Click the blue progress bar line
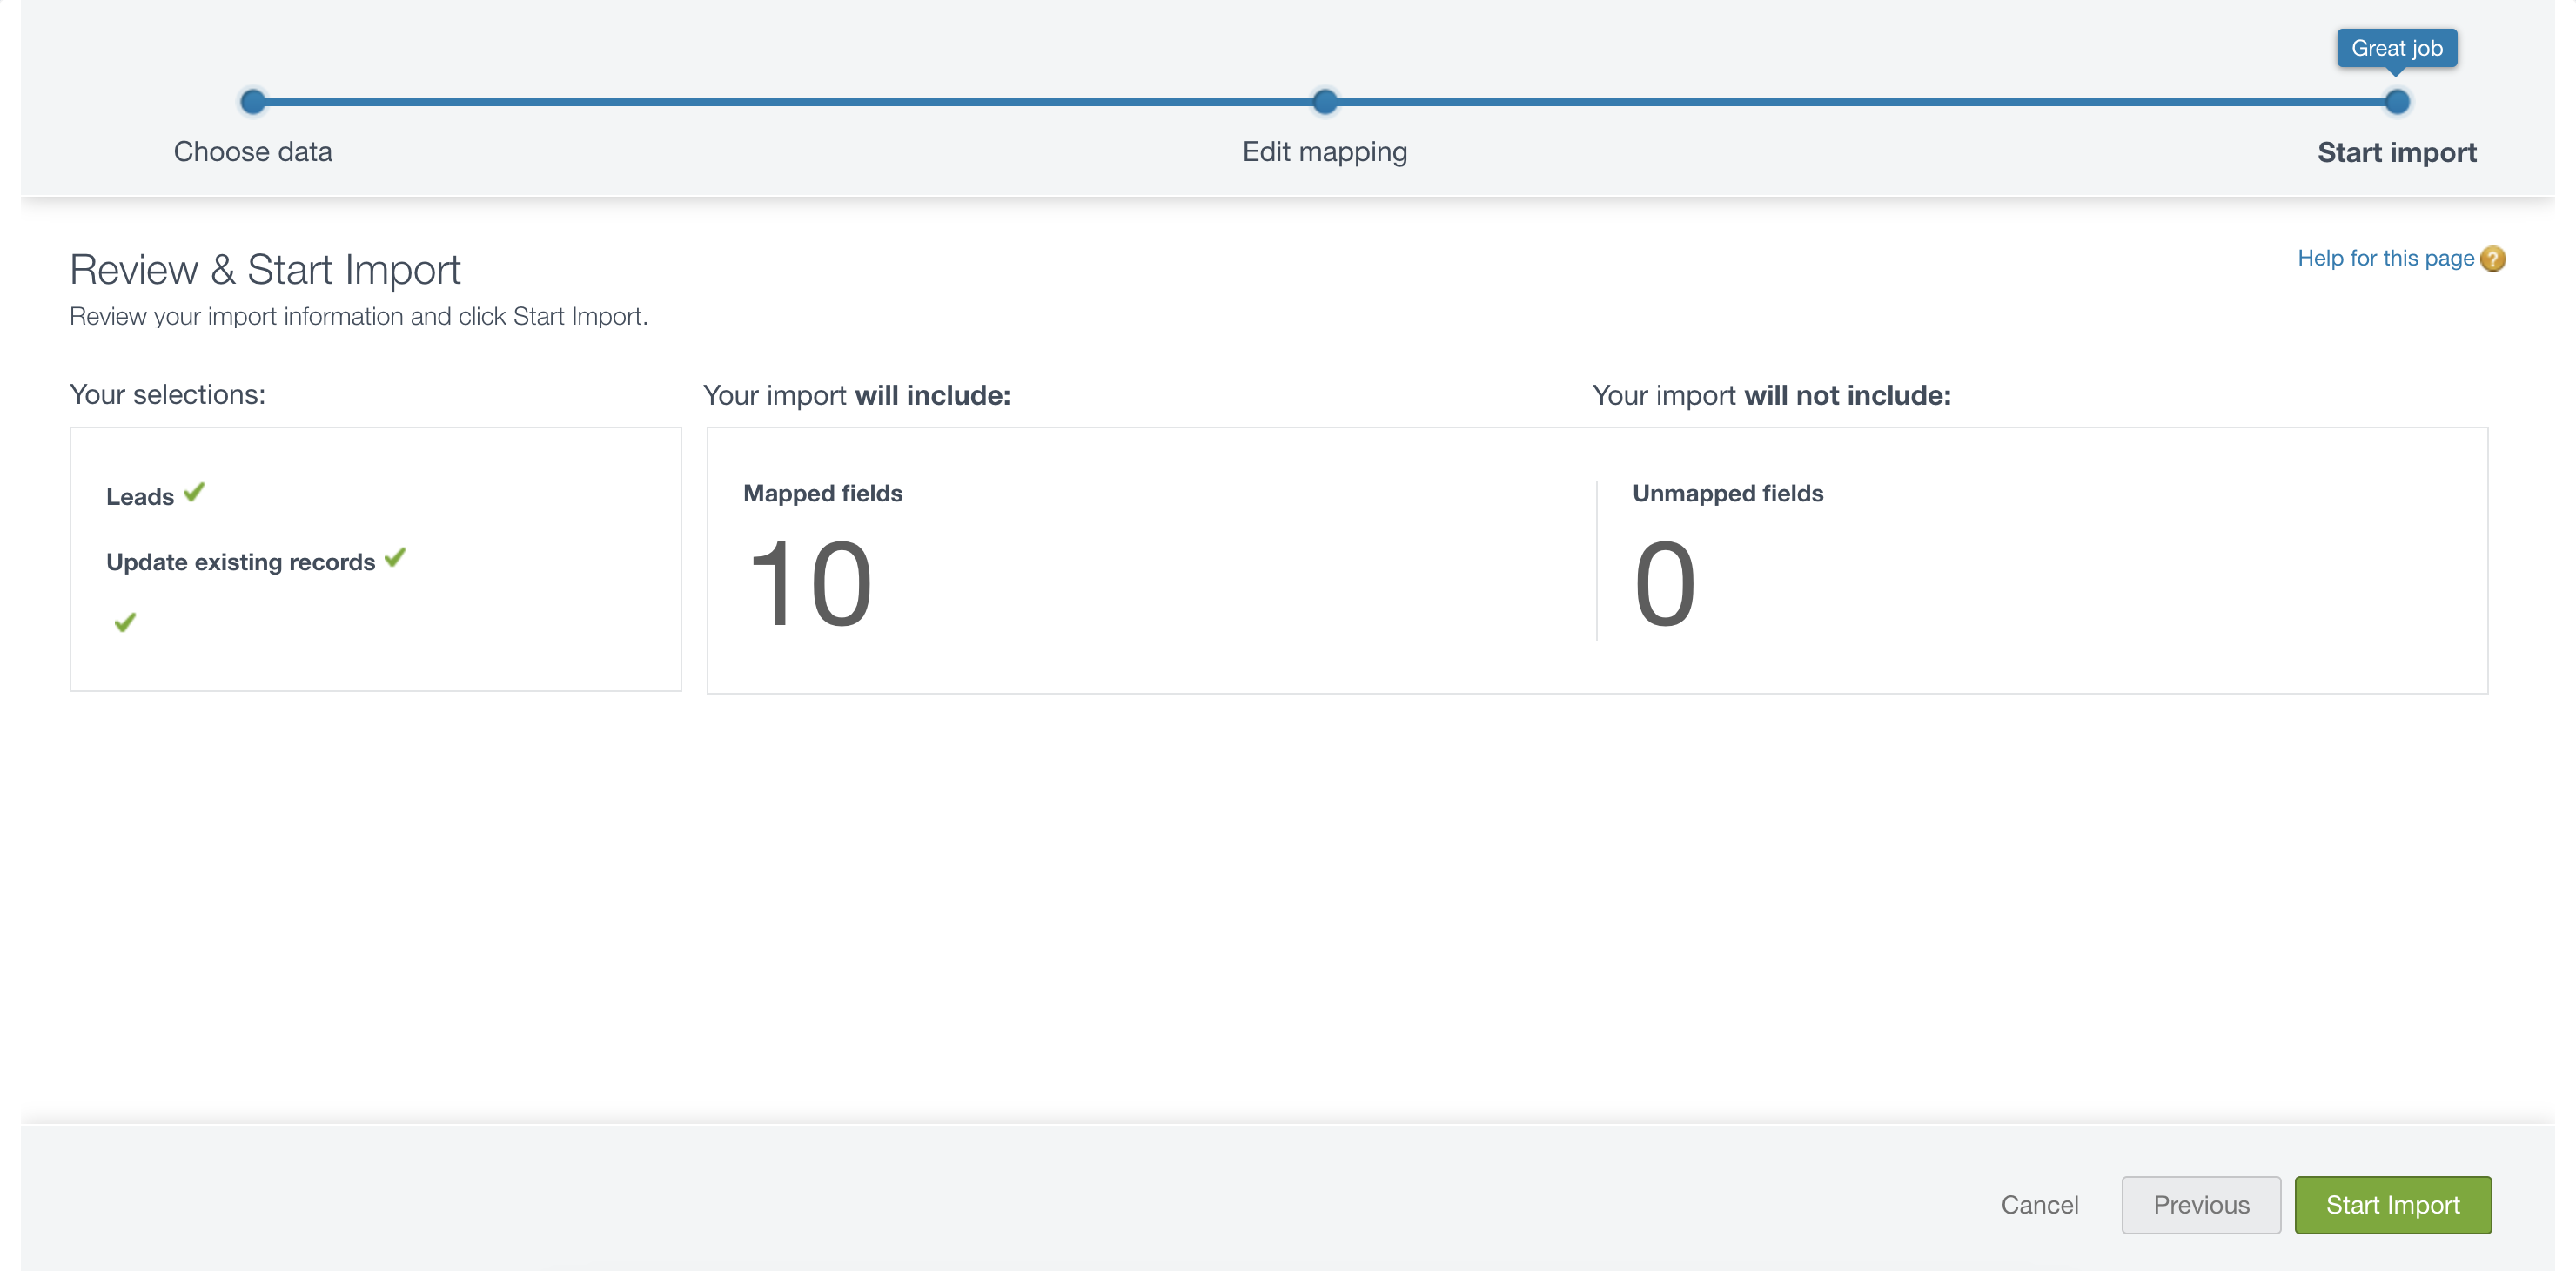This screenshot has width=2576, height=1271. [x=790, y=101]
